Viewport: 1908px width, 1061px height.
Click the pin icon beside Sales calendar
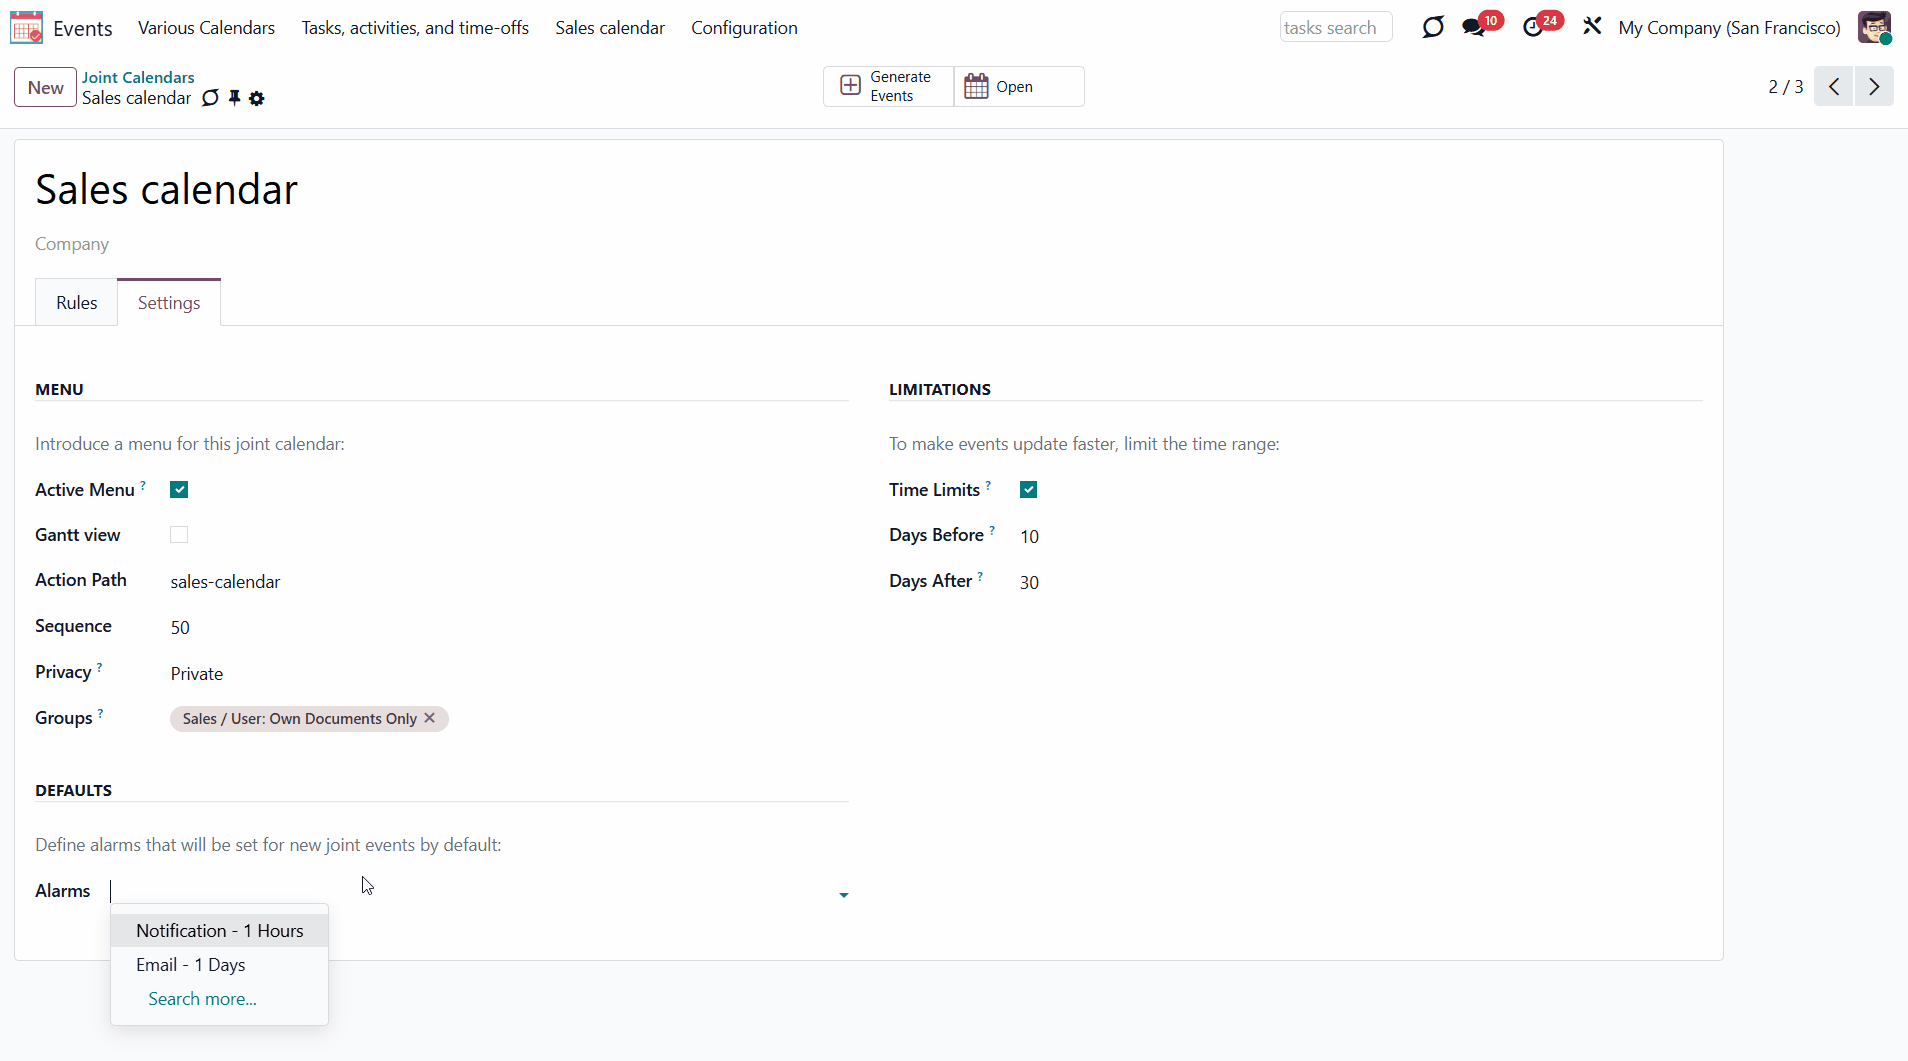[234, 98]
